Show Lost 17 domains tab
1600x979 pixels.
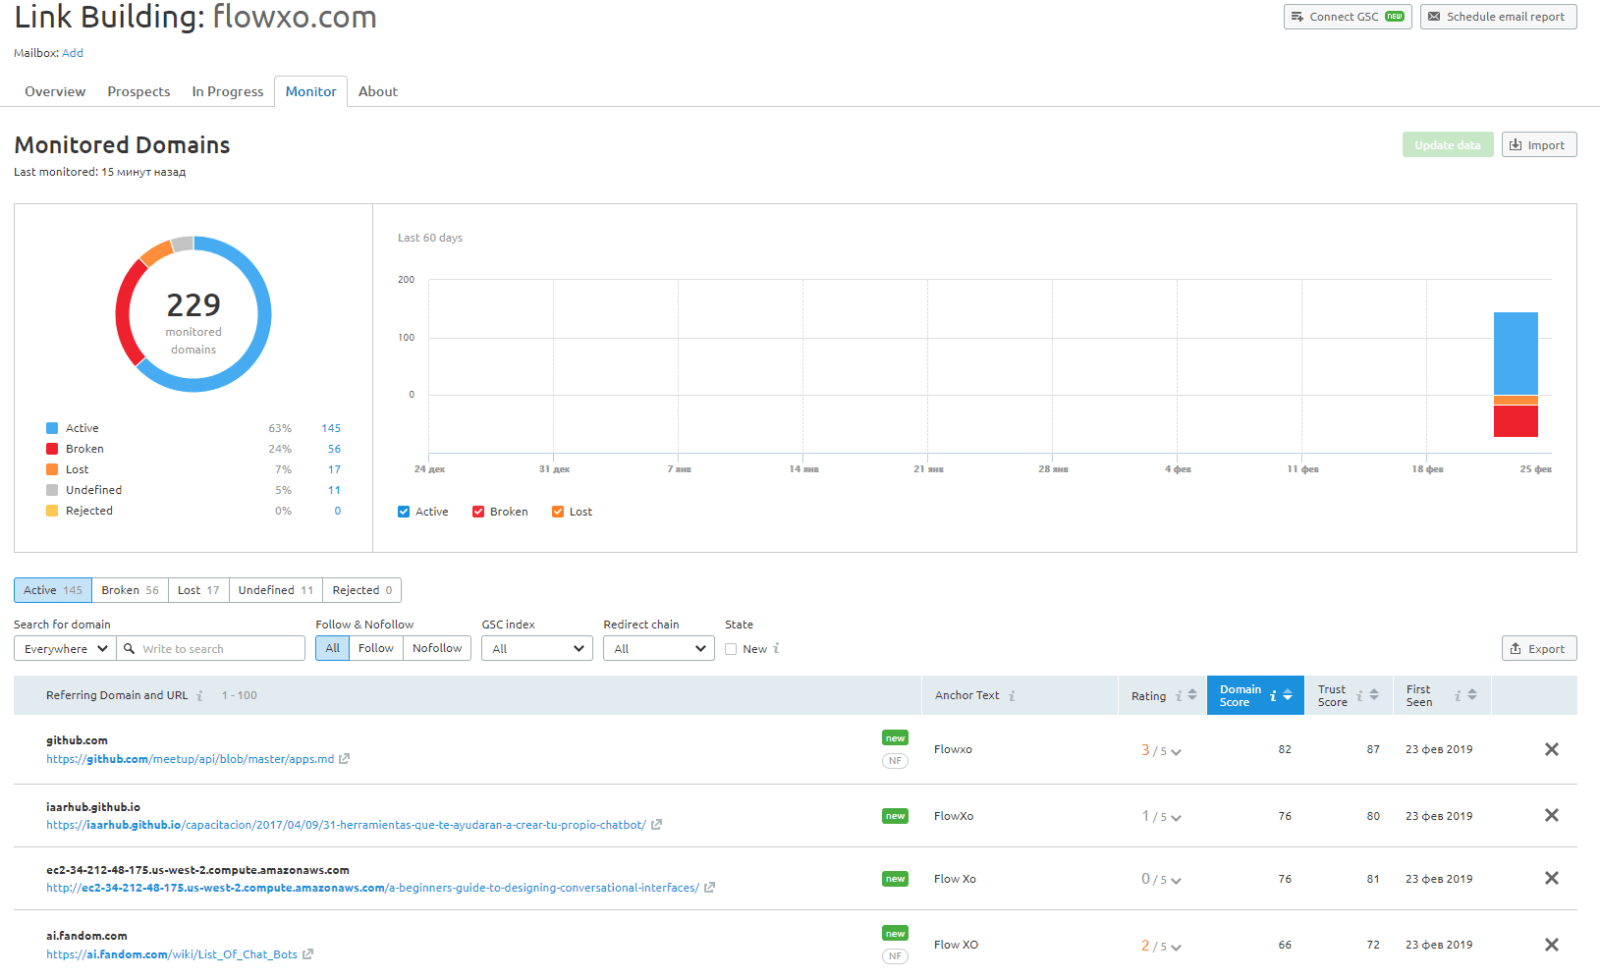tap(198, 590)
